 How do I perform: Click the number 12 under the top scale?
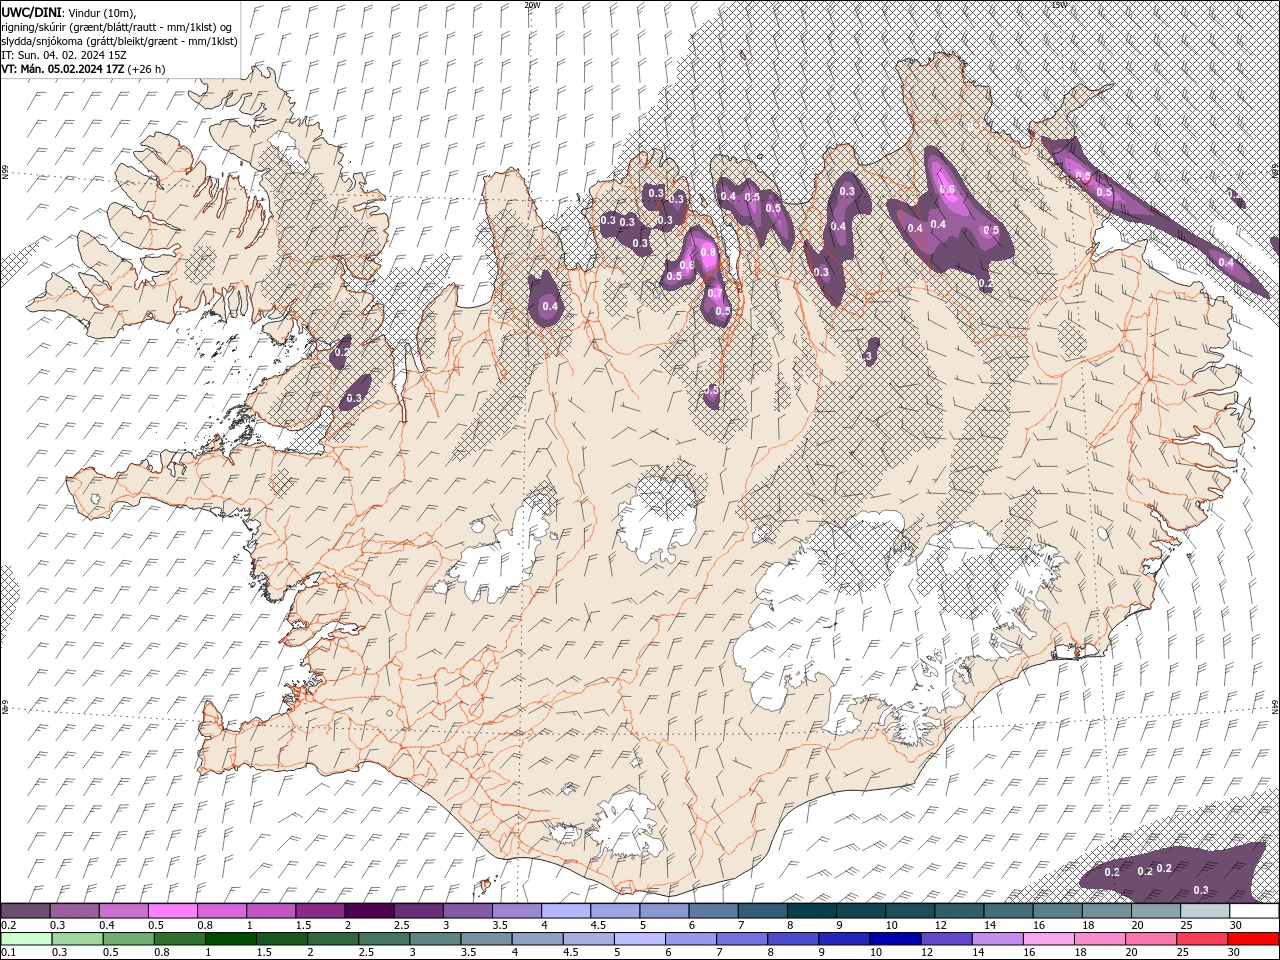(939, 926)
